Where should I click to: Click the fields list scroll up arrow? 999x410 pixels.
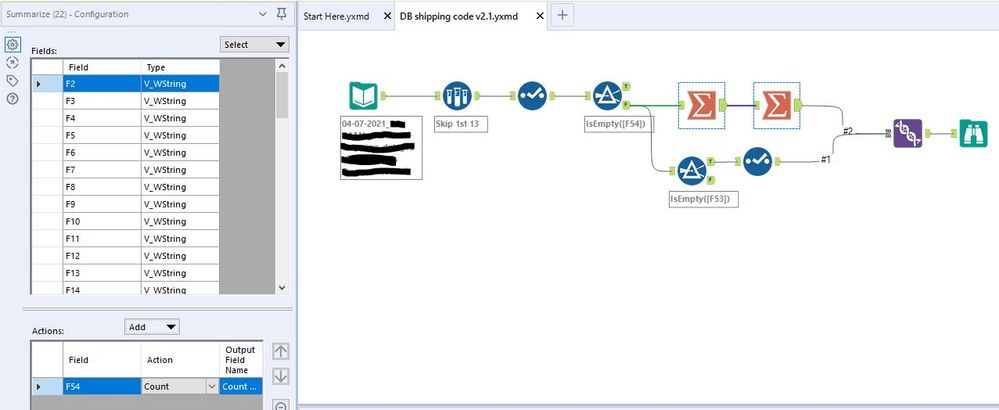click(x=282, y=66)
